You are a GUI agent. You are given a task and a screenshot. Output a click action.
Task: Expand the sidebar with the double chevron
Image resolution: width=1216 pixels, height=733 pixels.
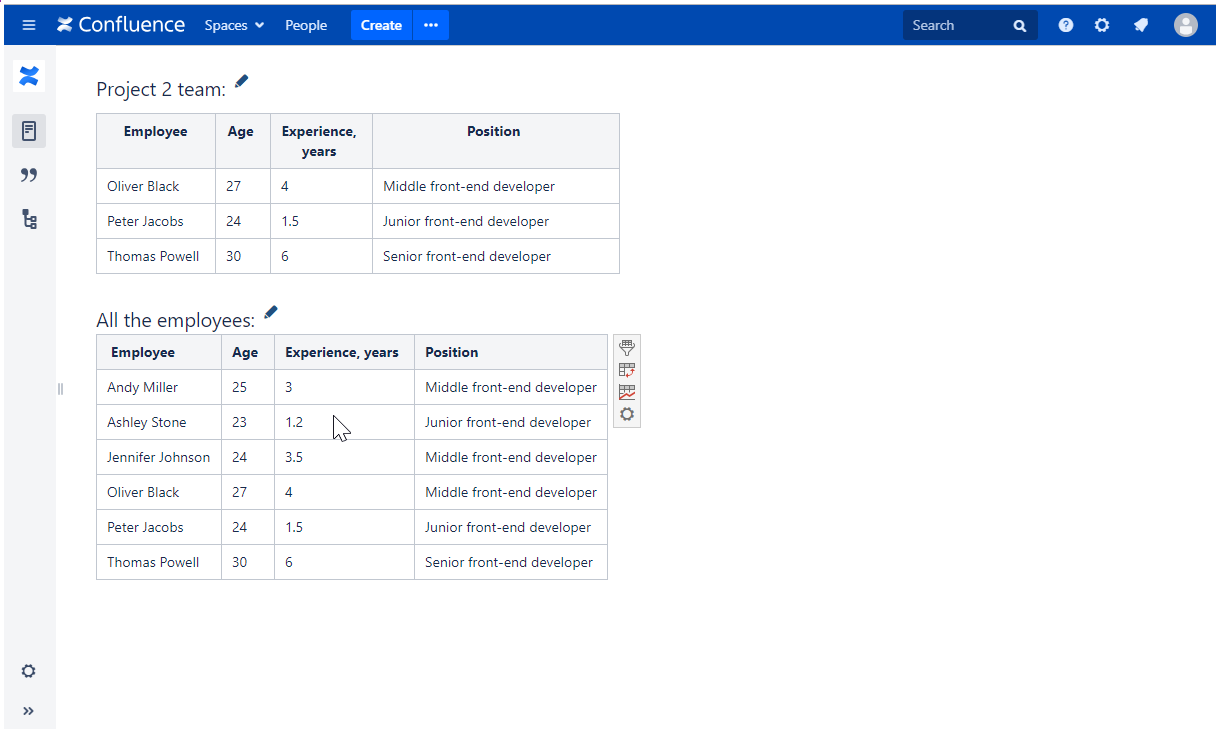click(29, 711)
